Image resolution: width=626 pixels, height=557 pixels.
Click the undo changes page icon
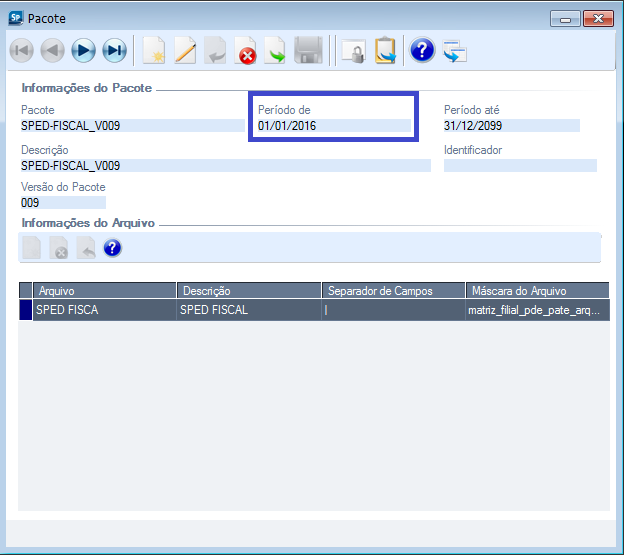click(215, 51)
